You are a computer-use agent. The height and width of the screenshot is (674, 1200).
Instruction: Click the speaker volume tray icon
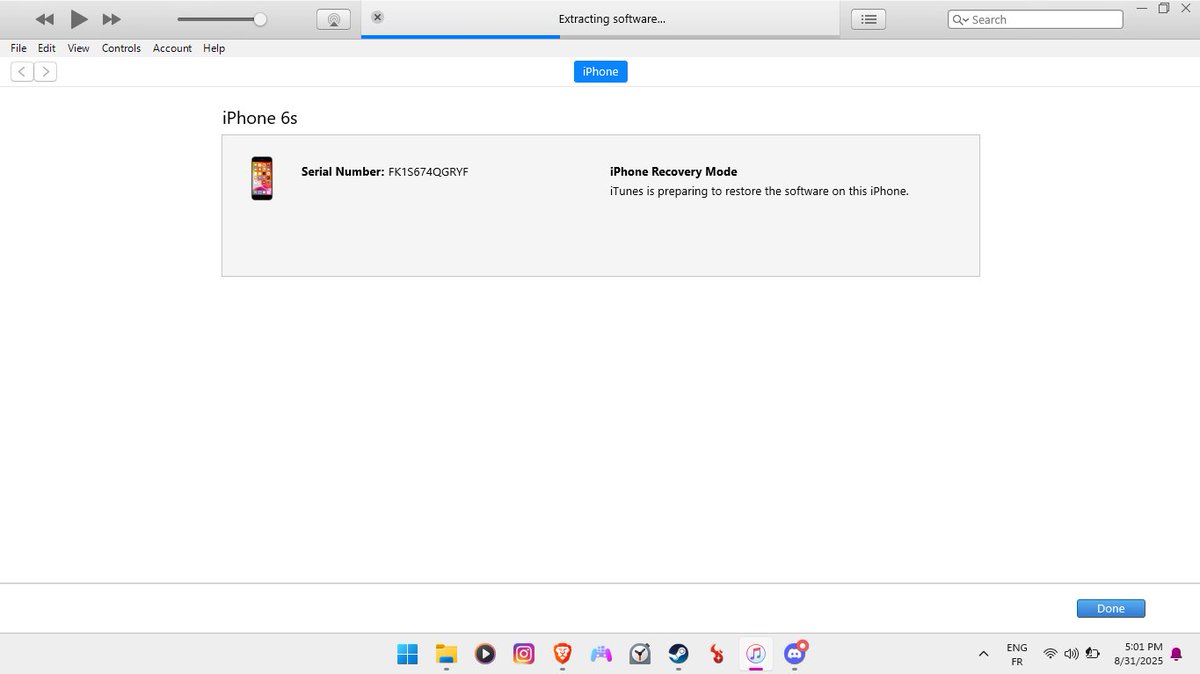(x=1071, y=654)
